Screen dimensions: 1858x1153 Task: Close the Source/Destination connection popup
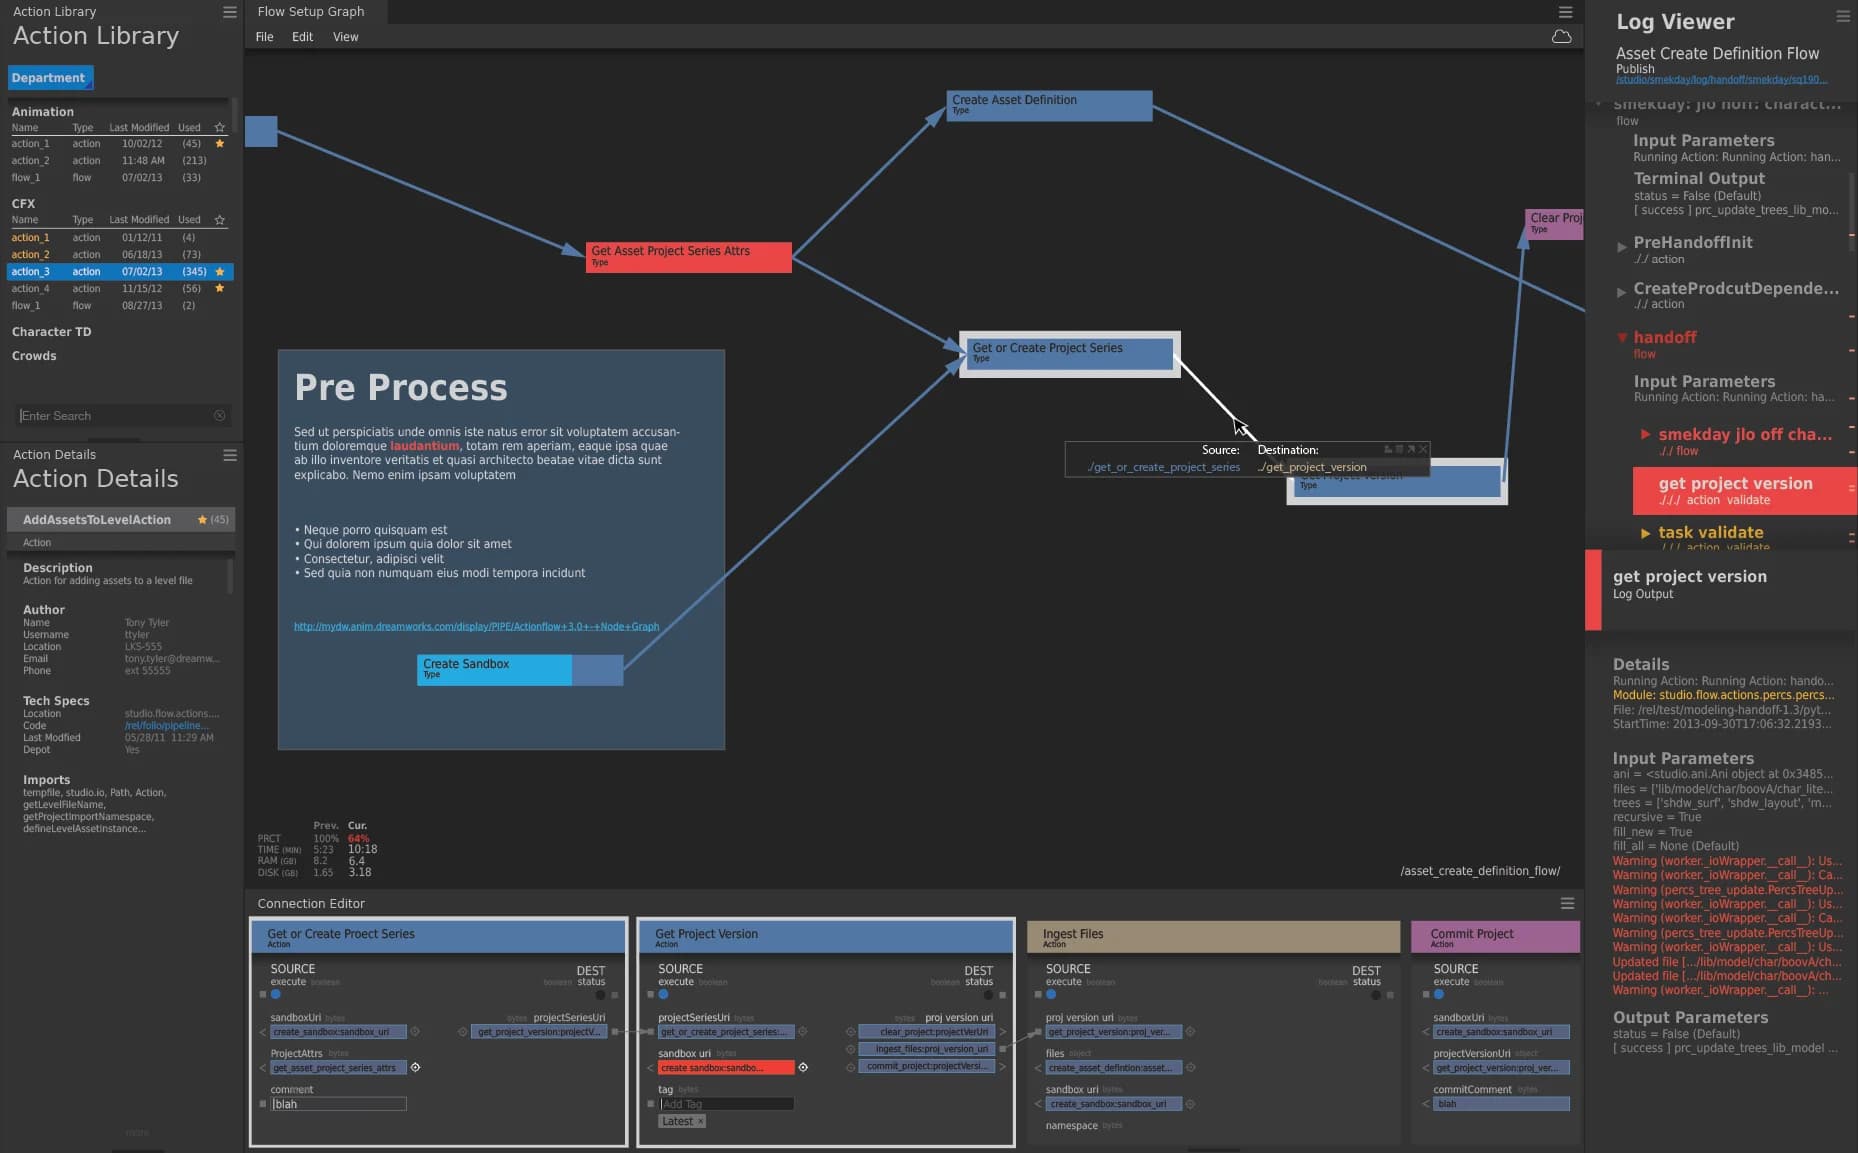[1423, 449]
